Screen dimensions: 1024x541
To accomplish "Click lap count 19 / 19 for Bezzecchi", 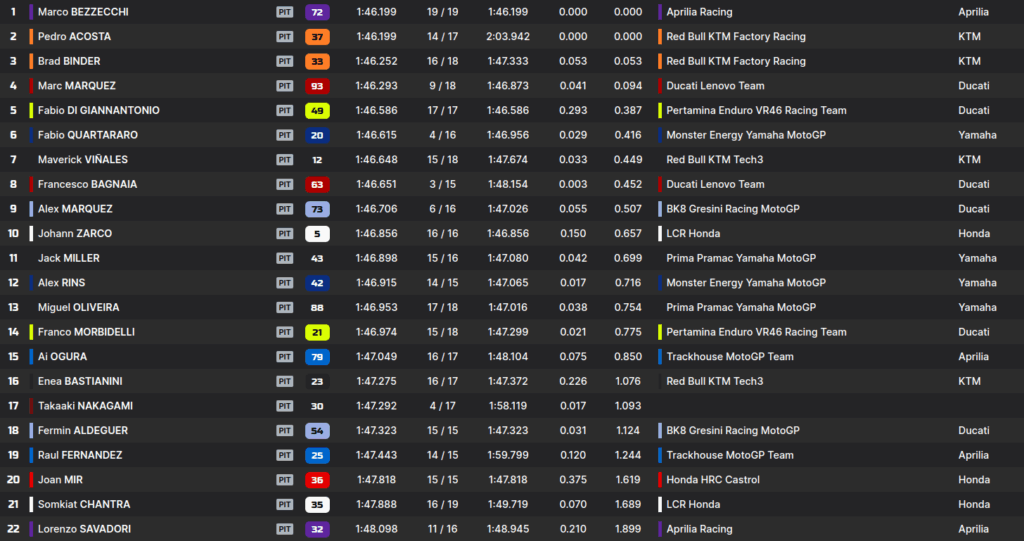I will pyautogui.click(x=443, y=12).
